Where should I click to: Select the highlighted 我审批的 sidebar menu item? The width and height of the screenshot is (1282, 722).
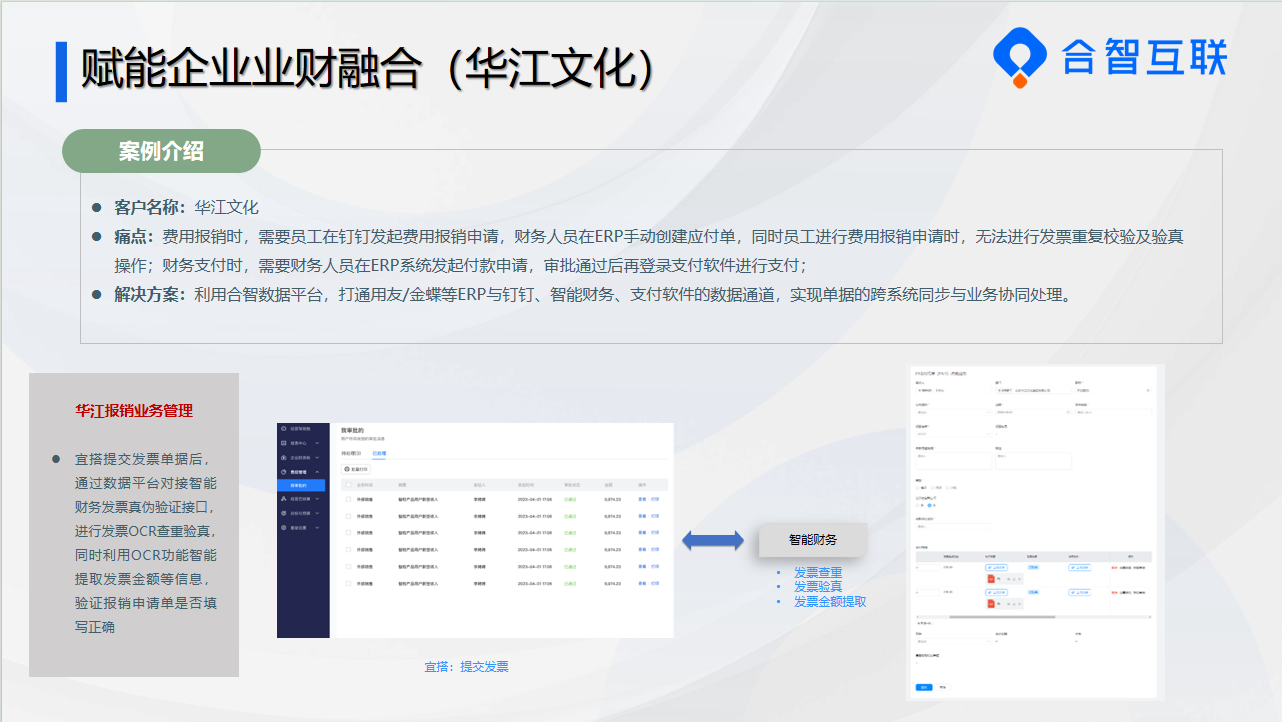301,485
